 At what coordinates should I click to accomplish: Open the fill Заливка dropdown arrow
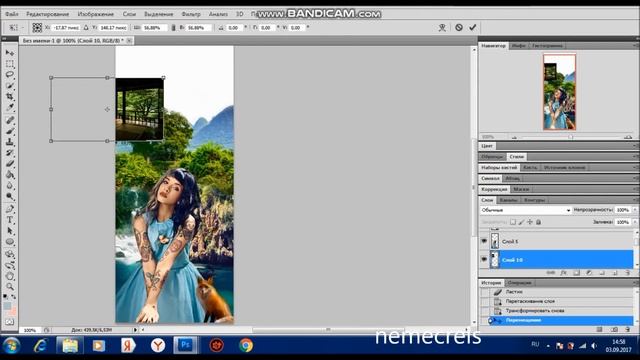(x=635, y=222)
